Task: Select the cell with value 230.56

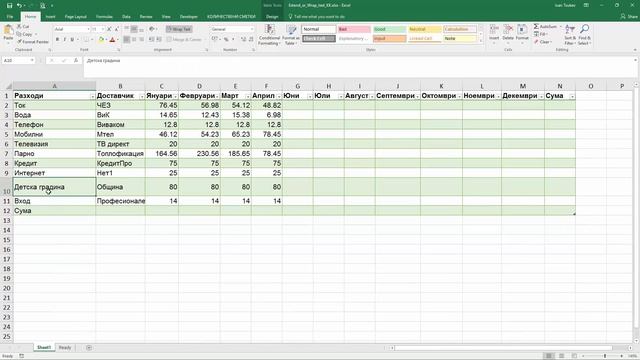Action: click(199, 153)
